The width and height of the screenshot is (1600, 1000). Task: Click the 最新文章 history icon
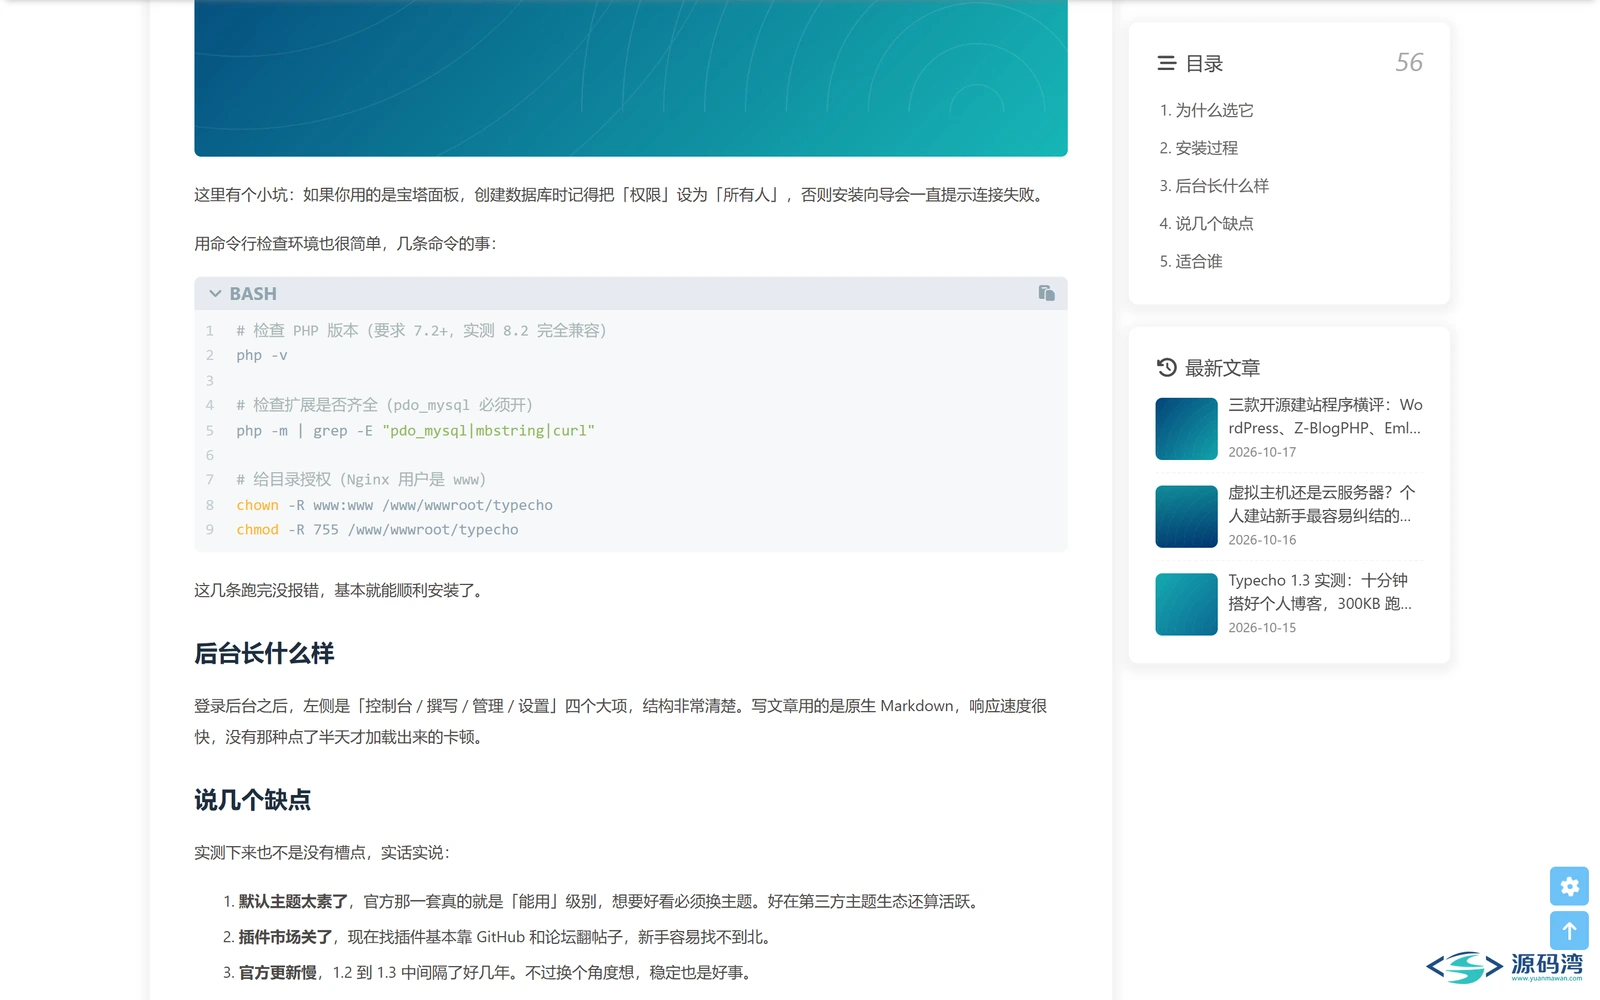pos(1166,367)
